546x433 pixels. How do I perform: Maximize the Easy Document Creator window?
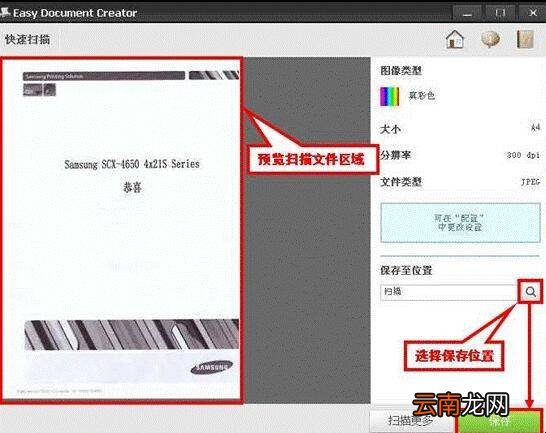pos(500,13)
